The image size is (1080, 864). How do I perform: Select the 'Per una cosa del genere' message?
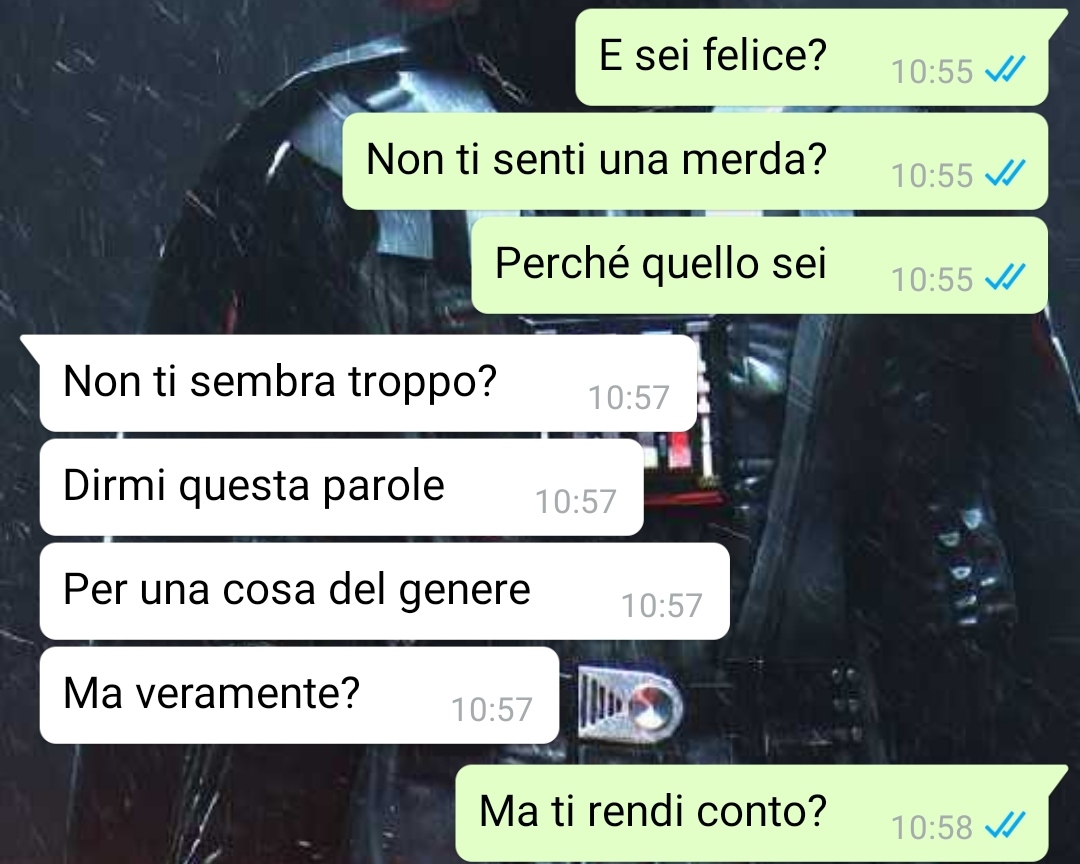tap(384, 591)
